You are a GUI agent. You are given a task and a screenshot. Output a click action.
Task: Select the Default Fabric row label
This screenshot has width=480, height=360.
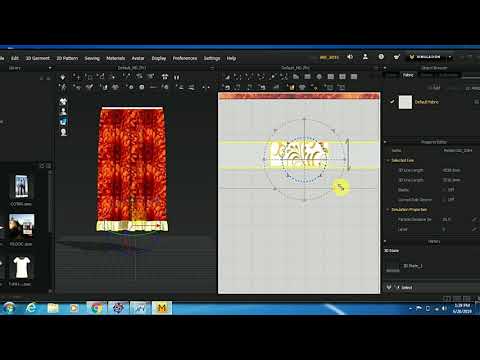[427, 102]
